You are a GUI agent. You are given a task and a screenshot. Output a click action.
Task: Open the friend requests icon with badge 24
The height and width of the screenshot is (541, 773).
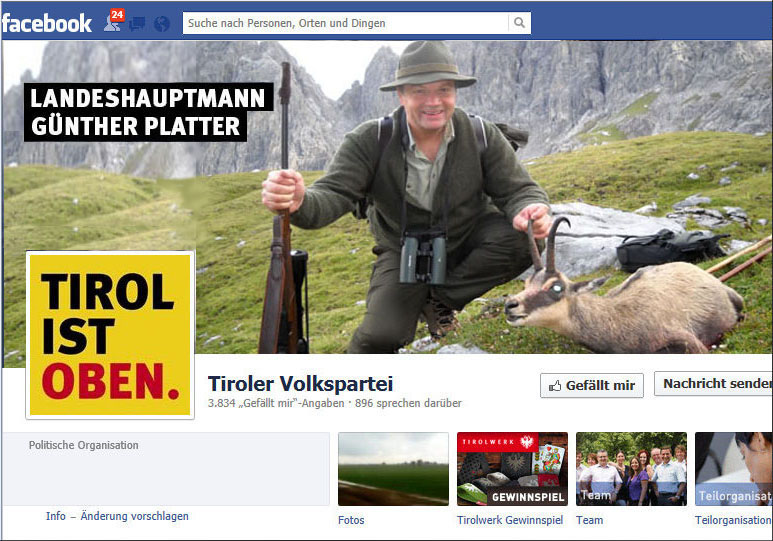[x=113, y=22]
